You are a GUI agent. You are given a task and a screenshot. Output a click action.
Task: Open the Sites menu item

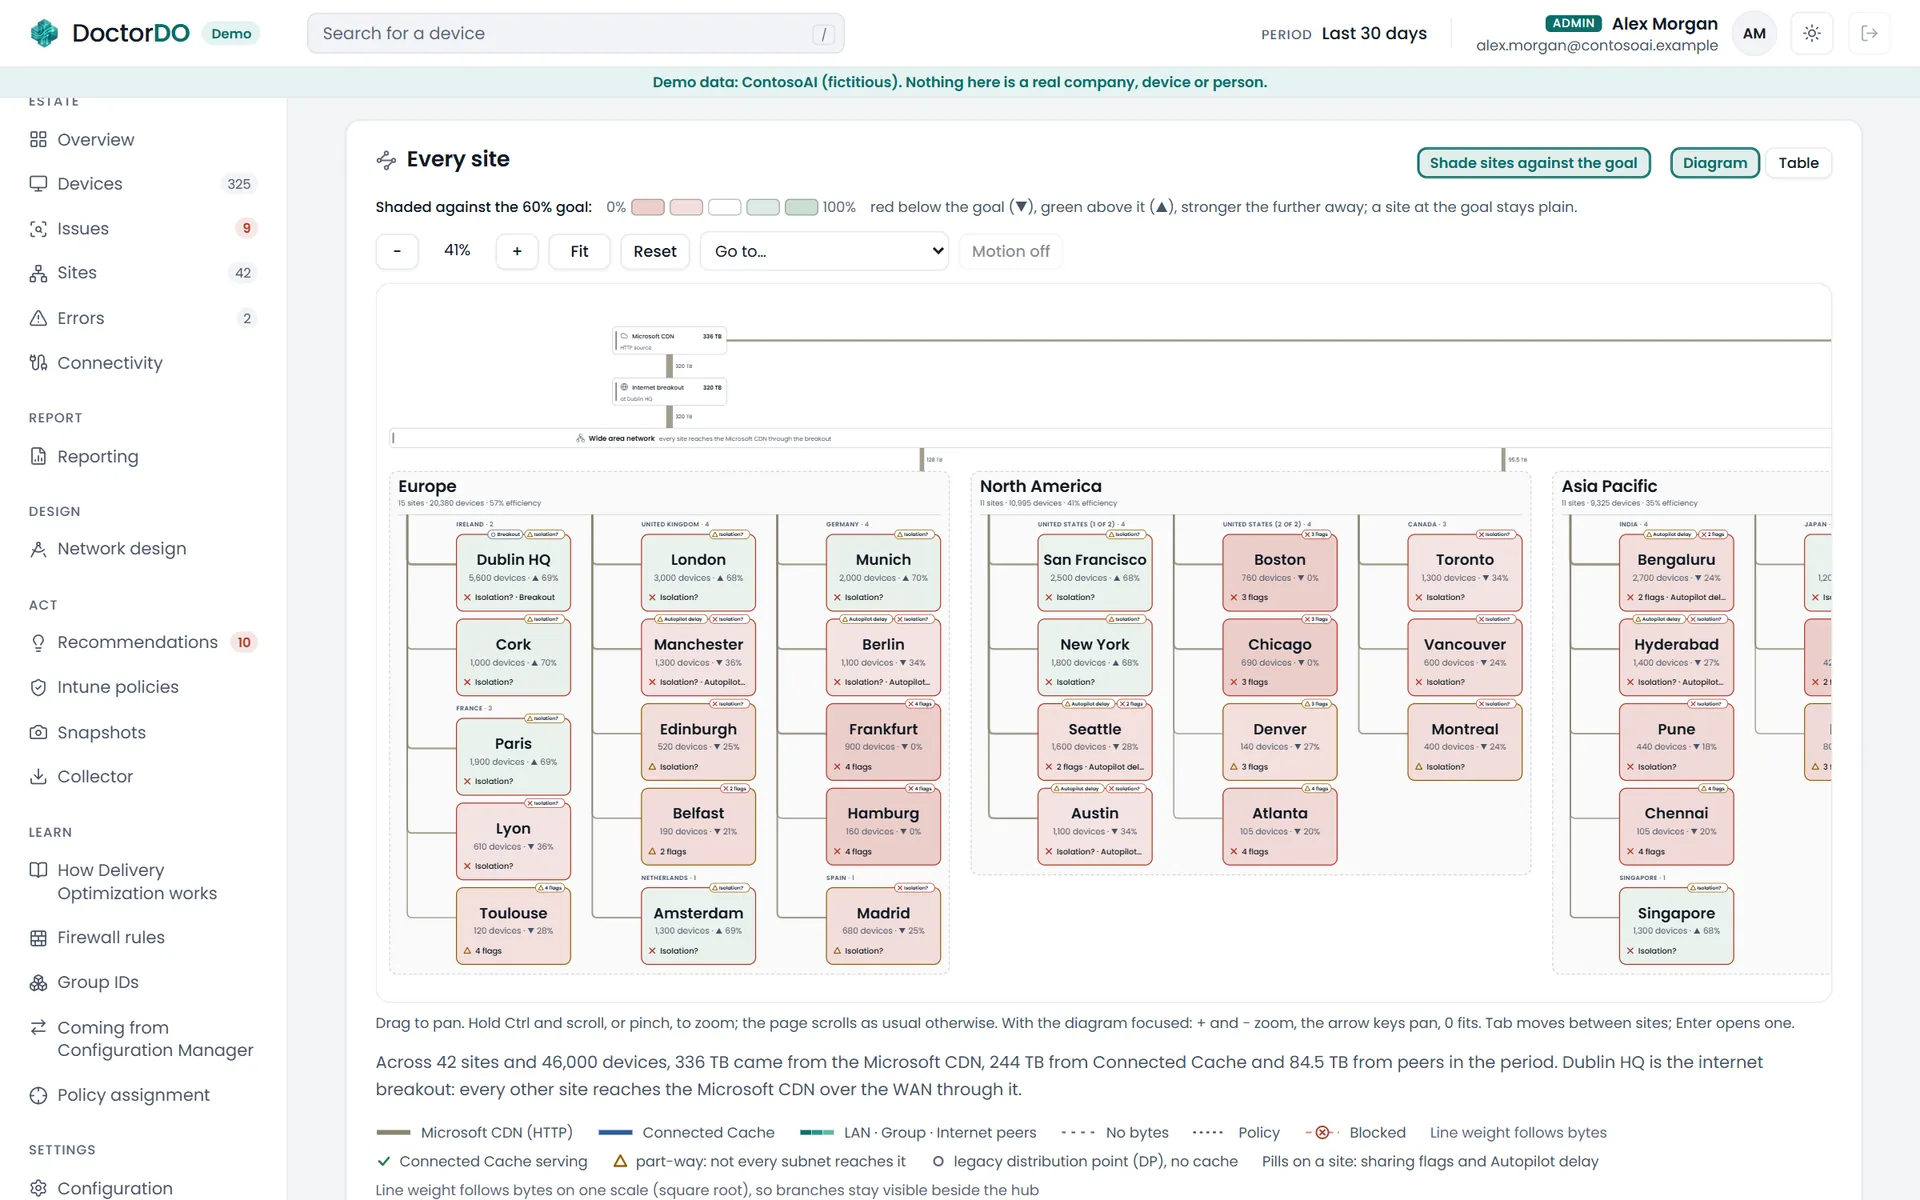[143, 273]
